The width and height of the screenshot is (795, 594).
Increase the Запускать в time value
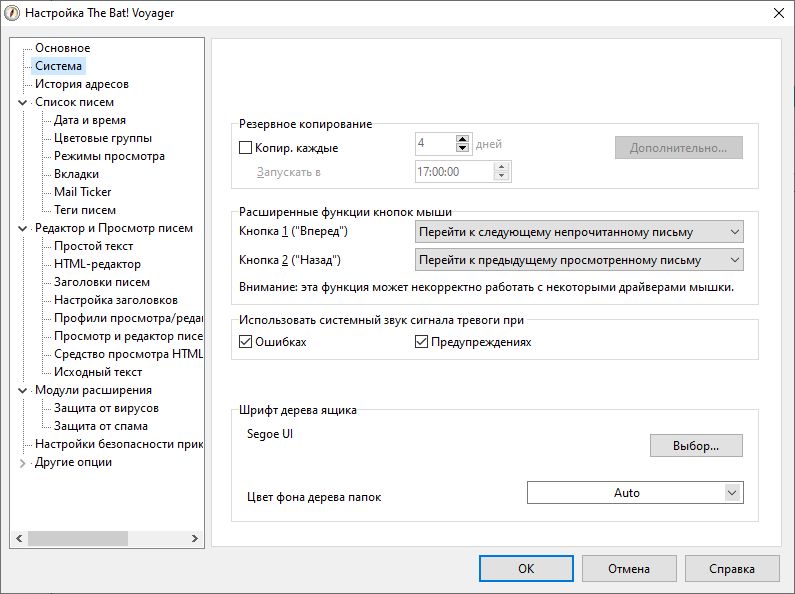click(501, 167)
